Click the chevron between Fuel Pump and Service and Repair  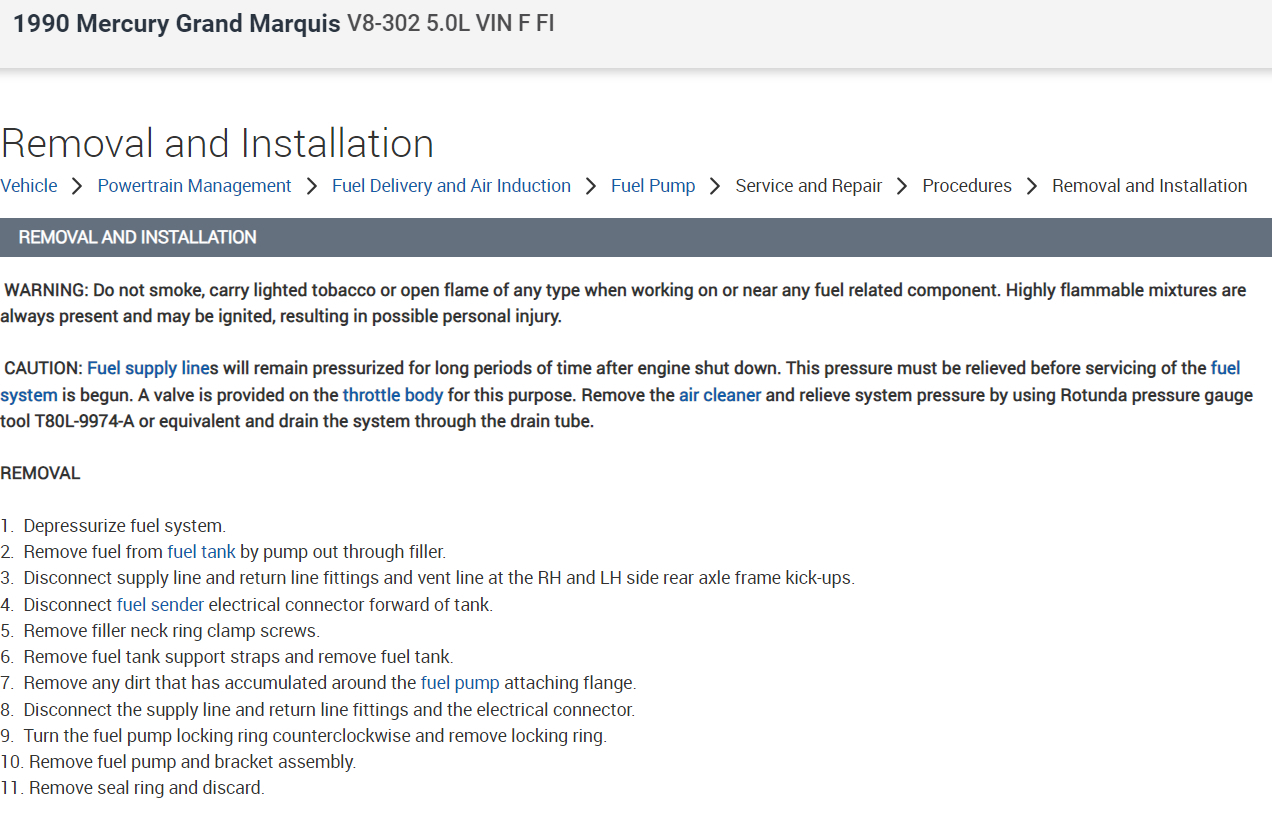point(715,186)
